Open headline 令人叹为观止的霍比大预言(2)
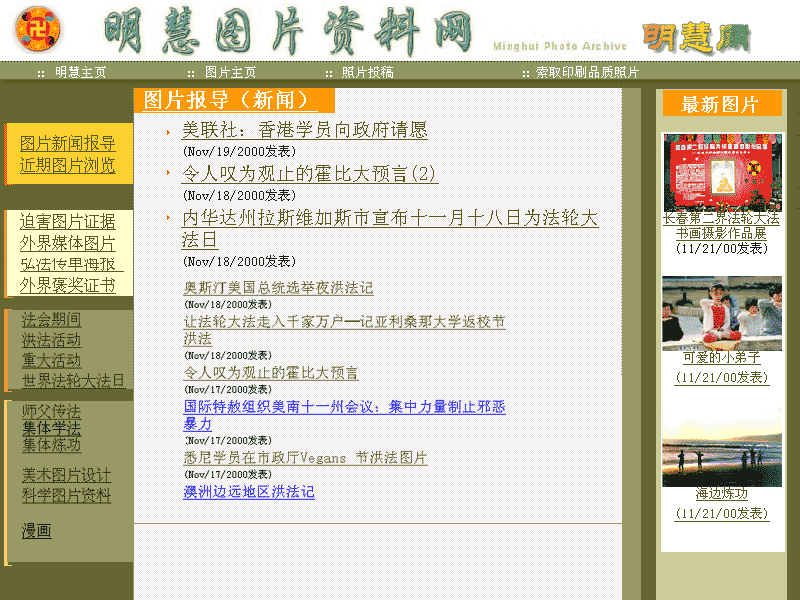 click(x=309, y=173)
